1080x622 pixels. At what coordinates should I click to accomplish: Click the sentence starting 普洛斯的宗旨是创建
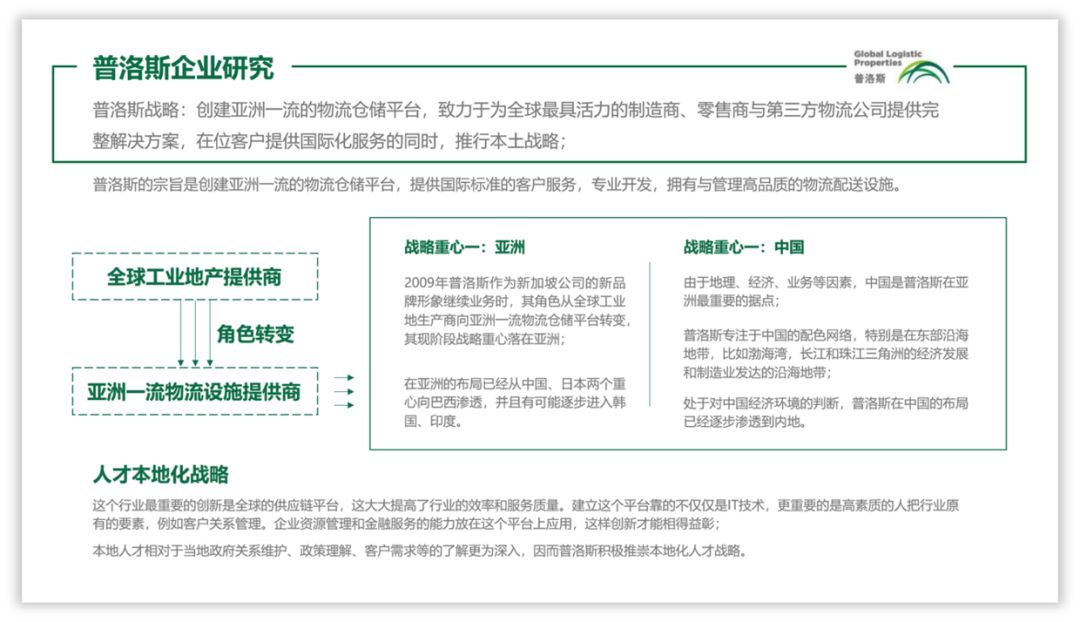pos(497,185)
